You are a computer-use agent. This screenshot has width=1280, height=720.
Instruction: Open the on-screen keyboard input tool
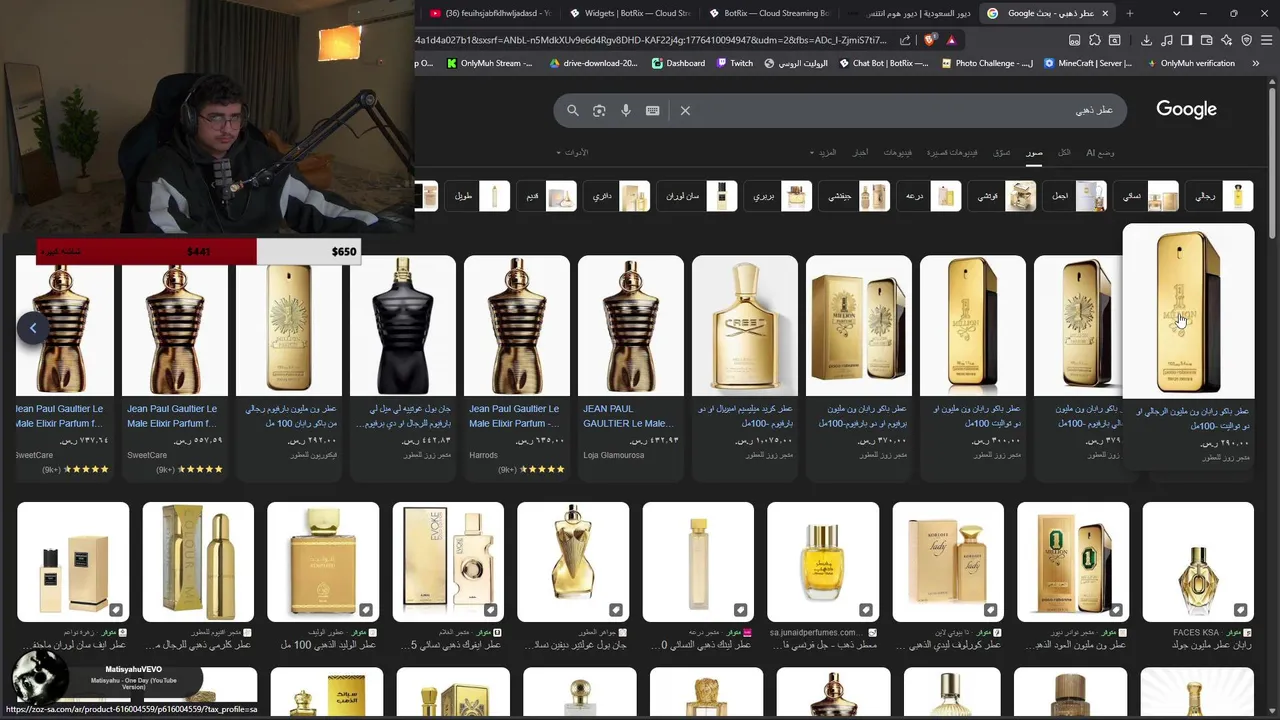click(653, 111)
